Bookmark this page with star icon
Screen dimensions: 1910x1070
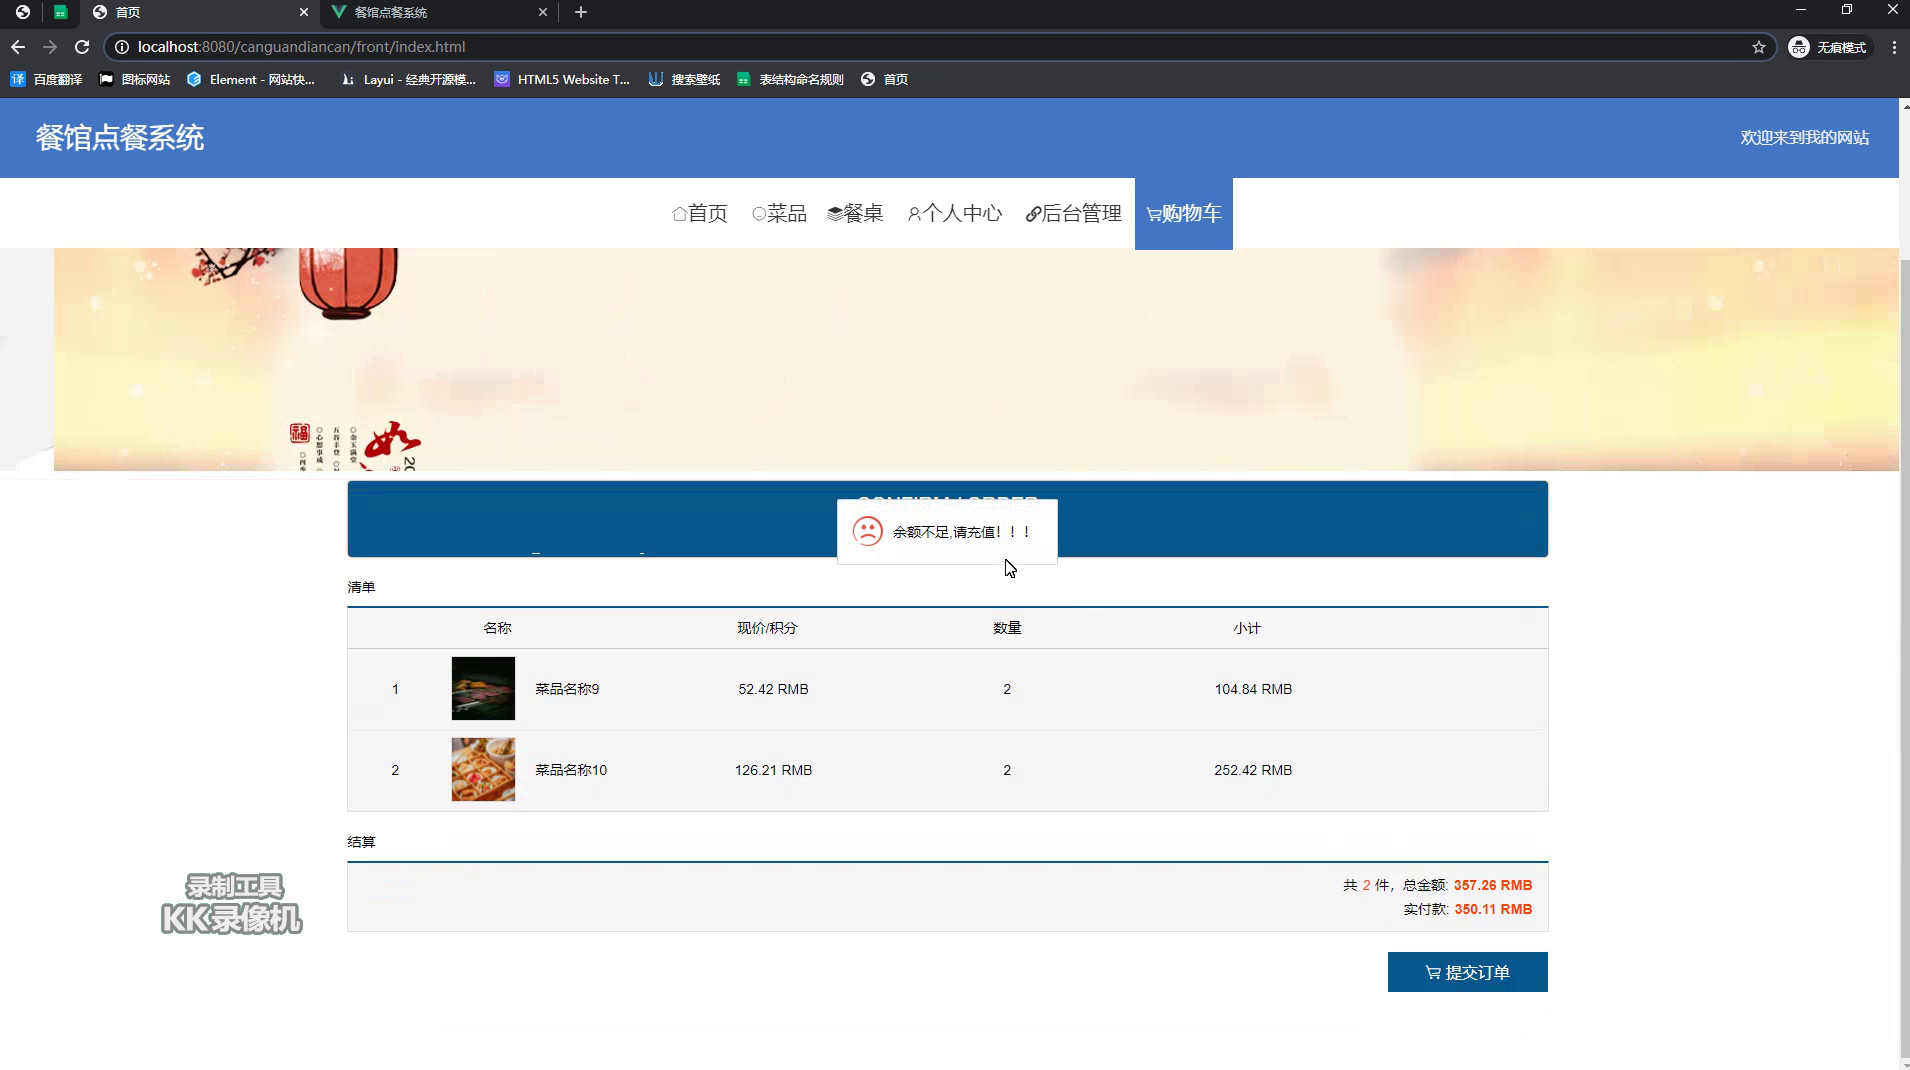tap(1759, 47)
